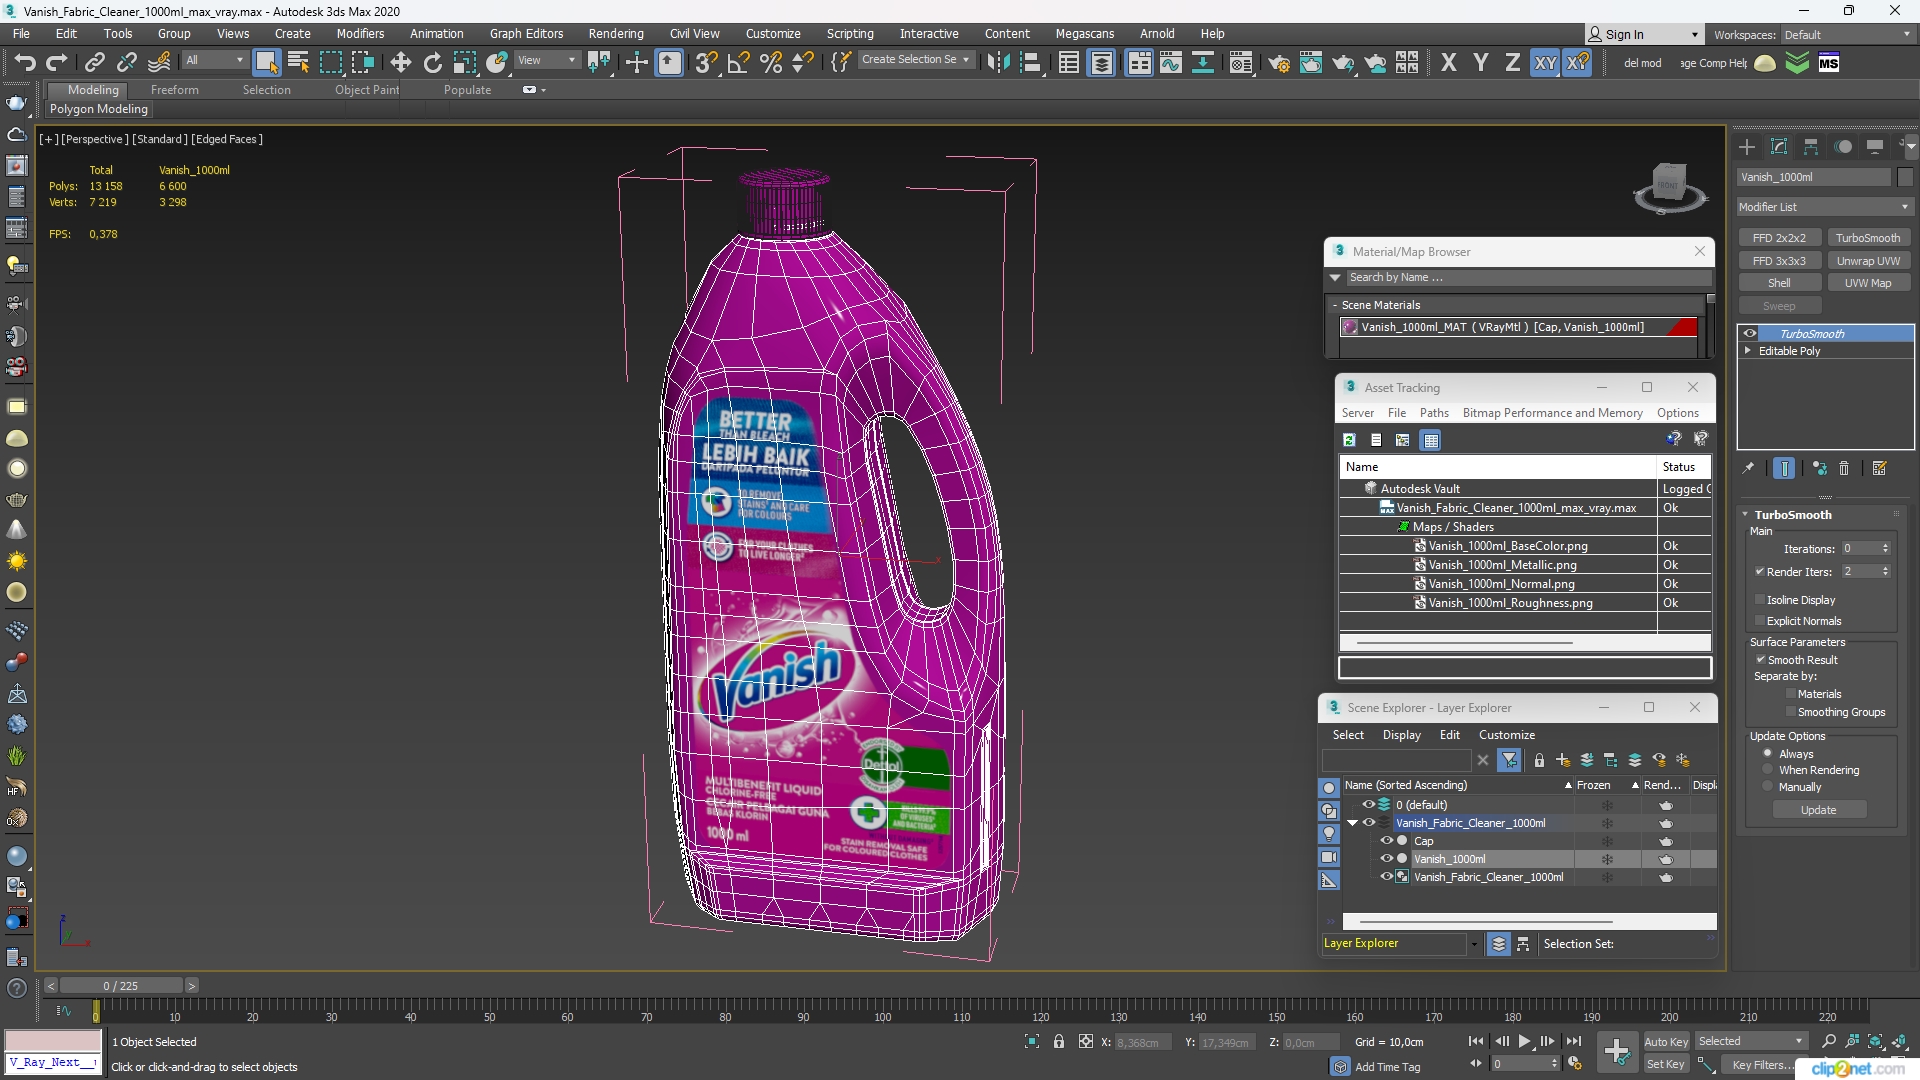Click Create New Layer icon in Scene Explorer
The height and width of the screenshot is (1080, 1920).
1563,761
